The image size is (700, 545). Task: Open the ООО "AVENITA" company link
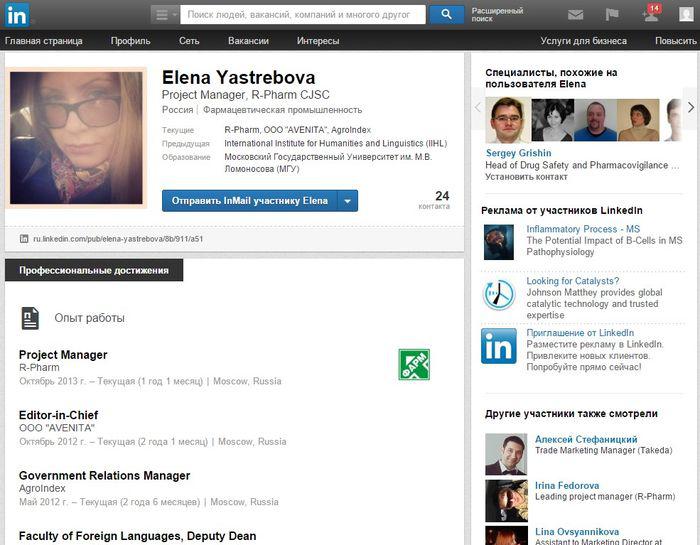click(57, 428)
